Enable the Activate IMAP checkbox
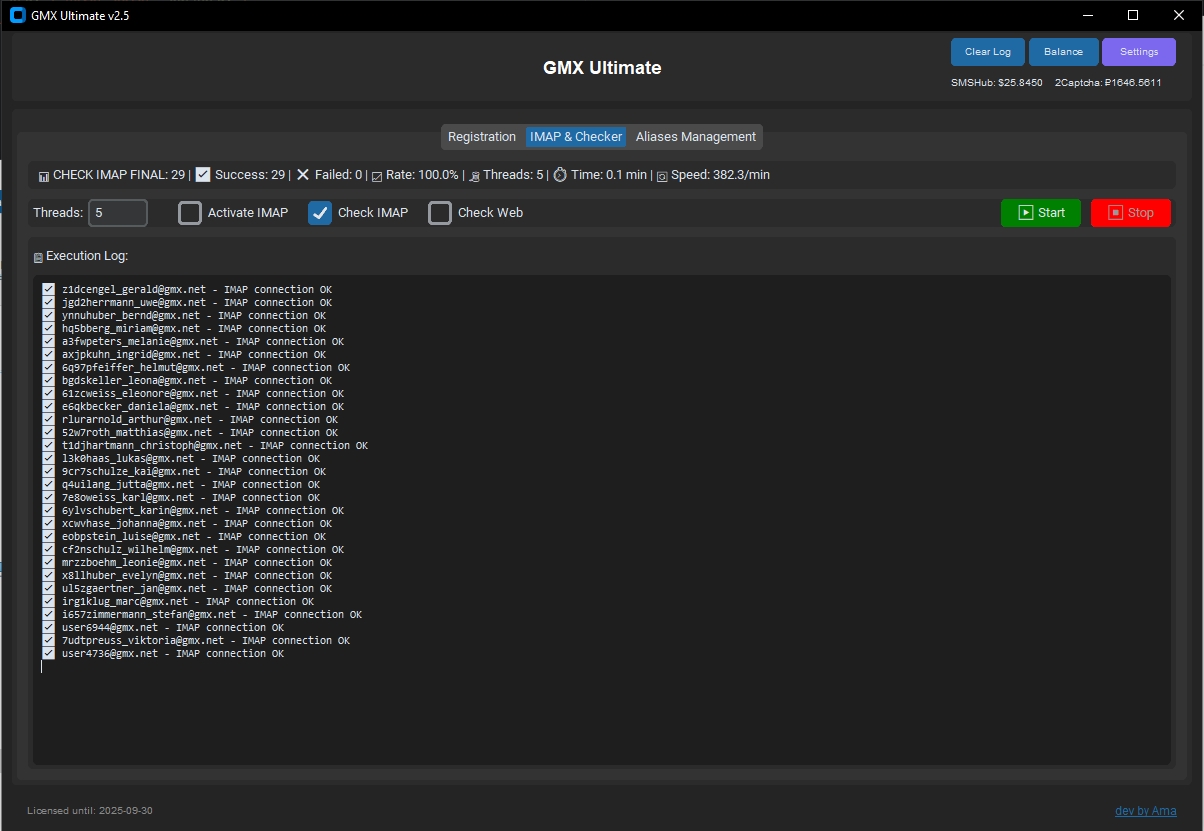This screenshot has height=831, width=1204. pos(190,213)
